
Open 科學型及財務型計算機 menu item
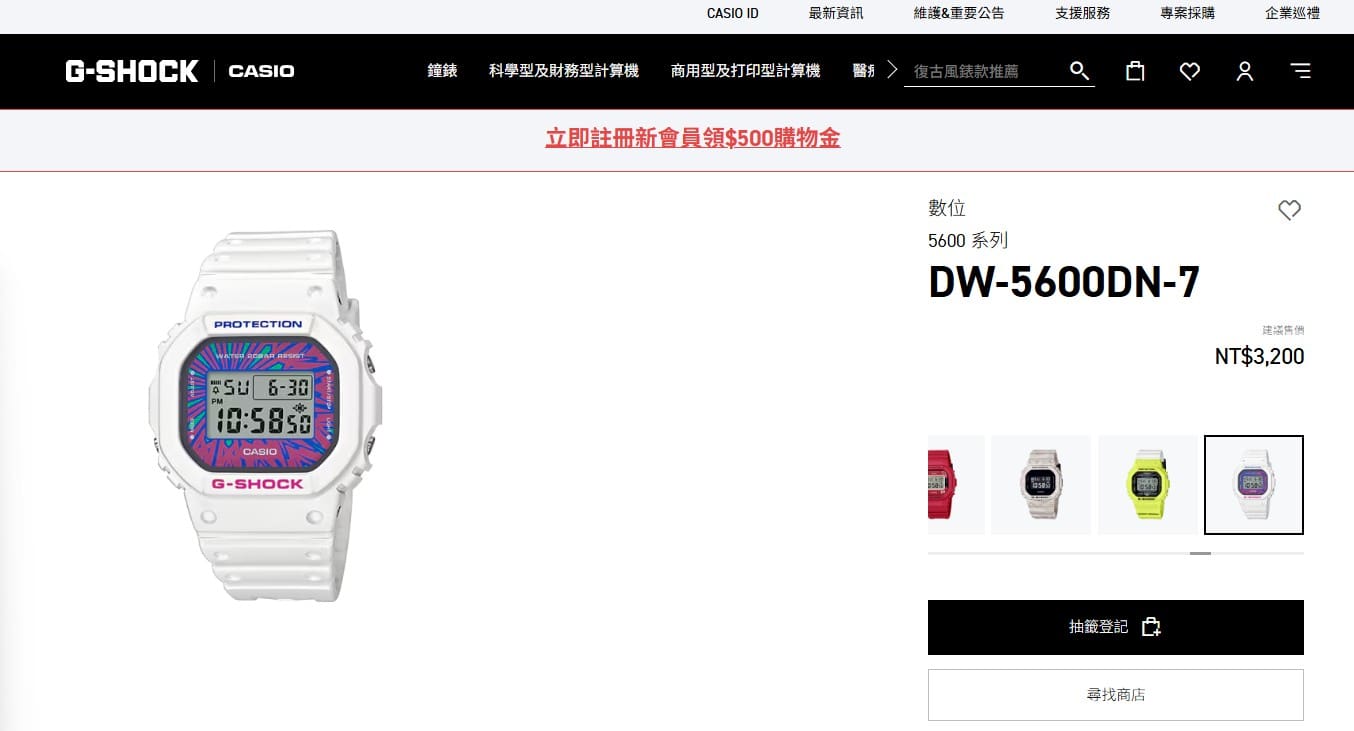click(564, 71)
